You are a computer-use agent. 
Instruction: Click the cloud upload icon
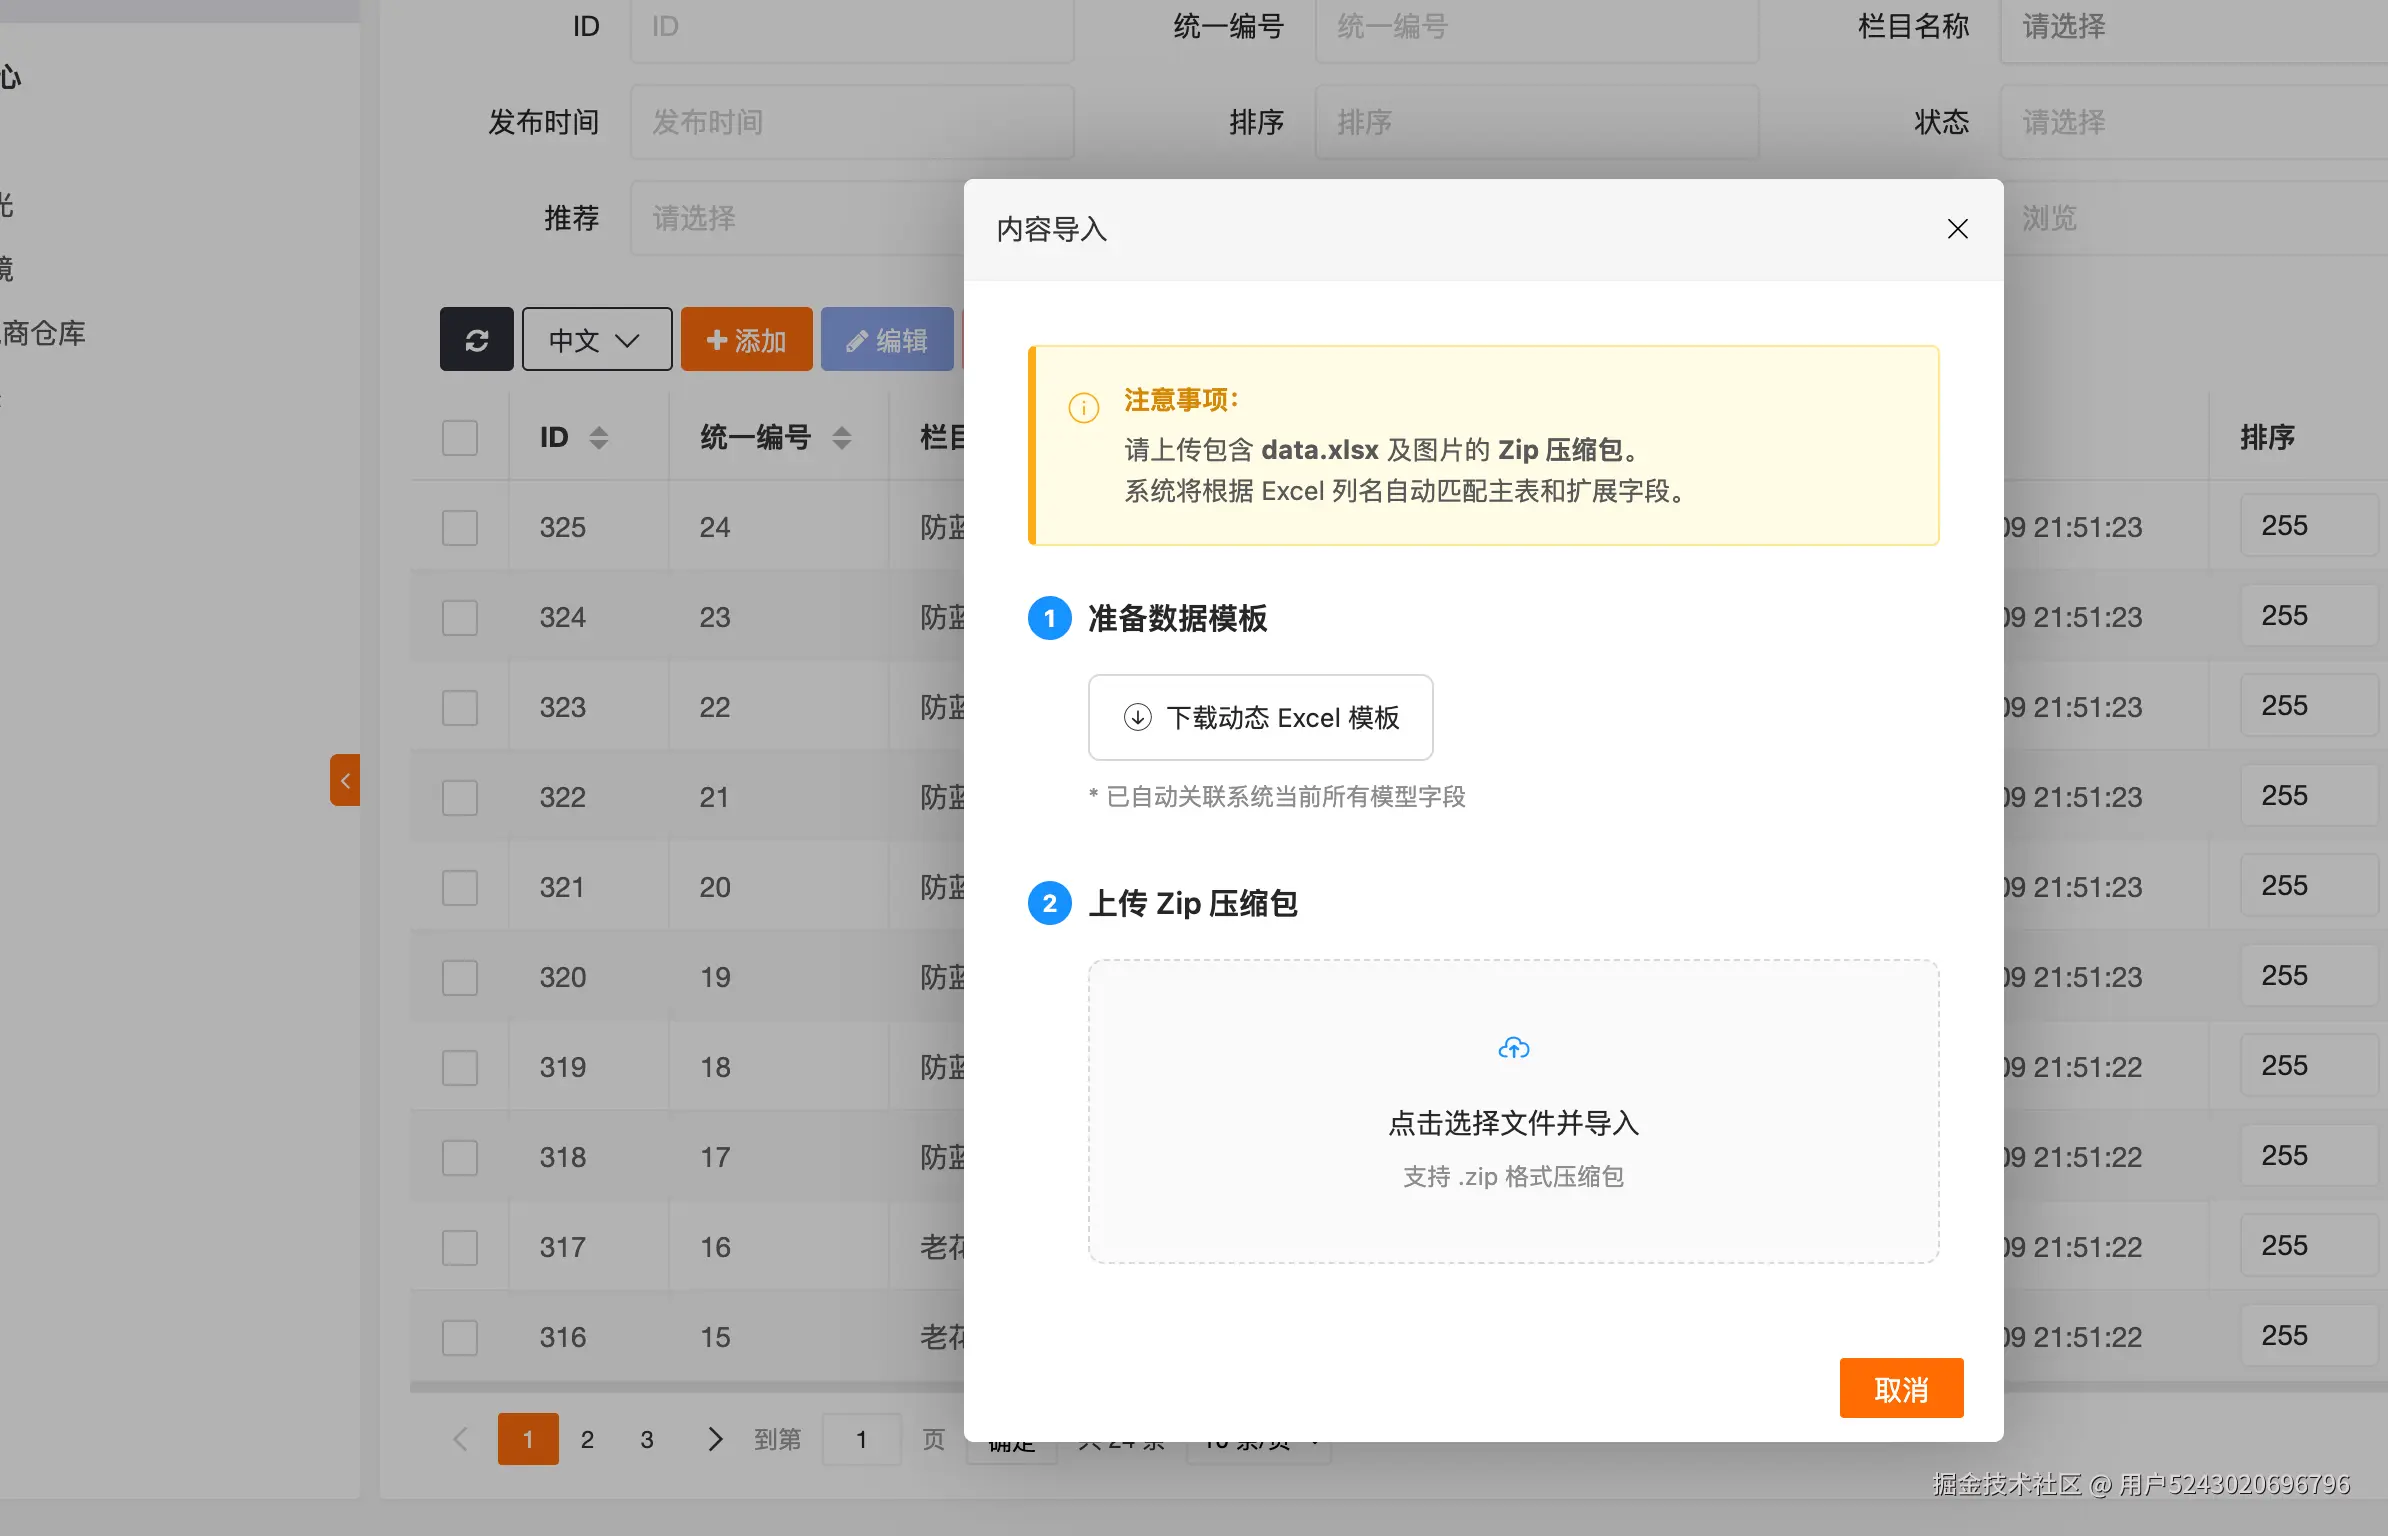(x=1513, y=1048)
